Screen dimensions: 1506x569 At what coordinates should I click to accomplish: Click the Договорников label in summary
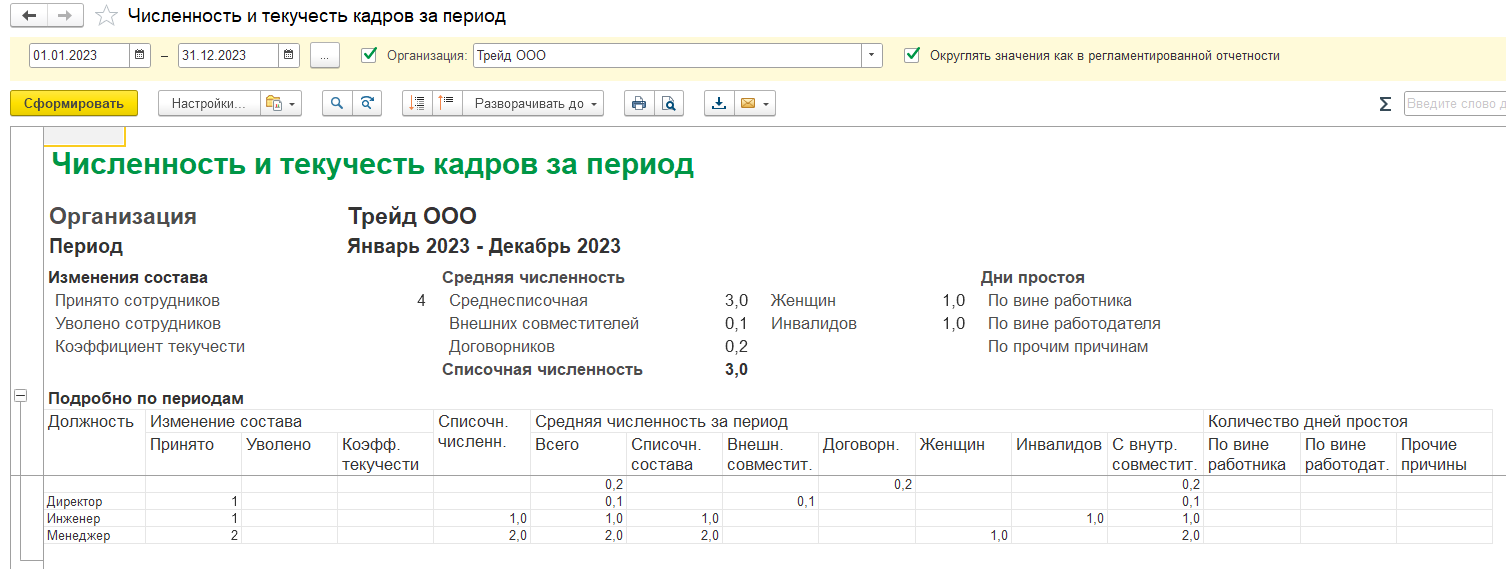click(x=501, y=346)
